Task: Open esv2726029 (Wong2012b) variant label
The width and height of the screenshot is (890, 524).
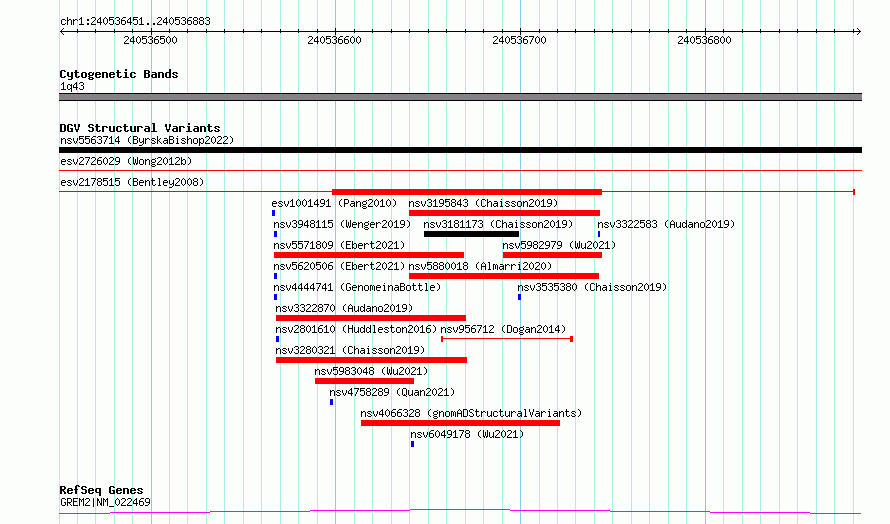Action: tap(126, 161)
